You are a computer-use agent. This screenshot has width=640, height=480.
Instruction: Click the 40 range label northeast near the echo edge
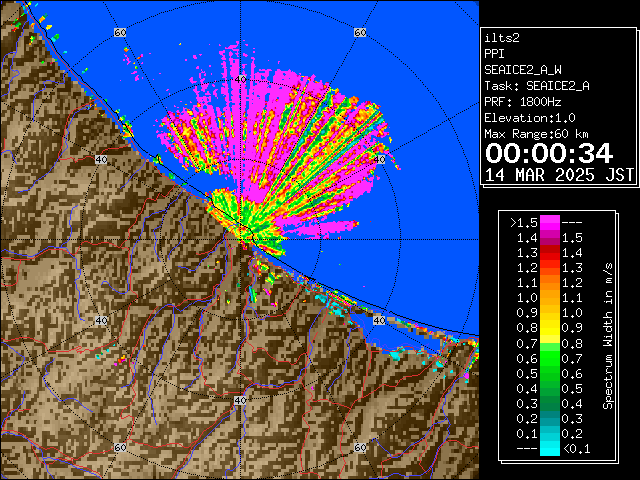[379, 159]
